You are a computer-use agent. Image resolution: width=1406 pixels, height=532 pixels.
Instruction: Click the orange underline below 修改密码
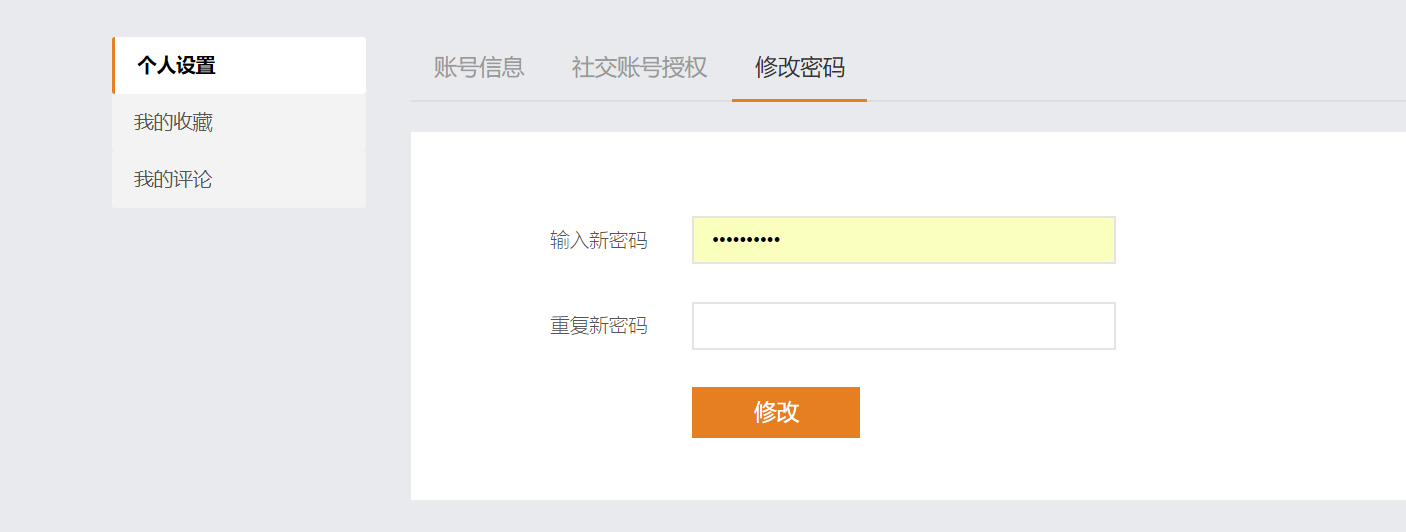click(x=799, y=100)
